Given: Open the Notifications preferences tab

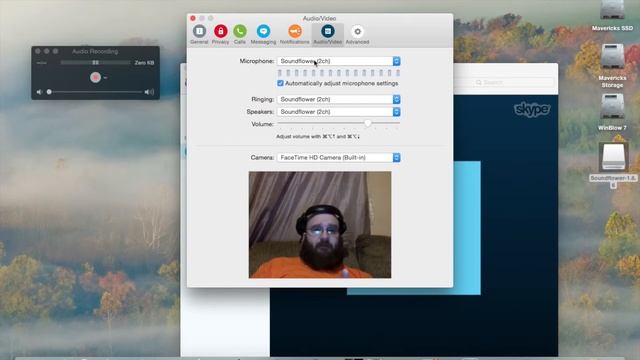Looking at the screenshot, I should tap(295, 34).
